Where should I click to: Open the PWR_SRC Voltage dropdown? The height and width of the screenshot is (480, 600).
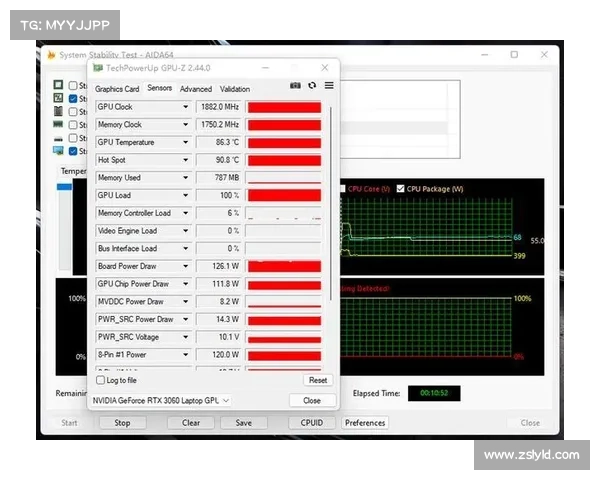[x=186, y=337]
